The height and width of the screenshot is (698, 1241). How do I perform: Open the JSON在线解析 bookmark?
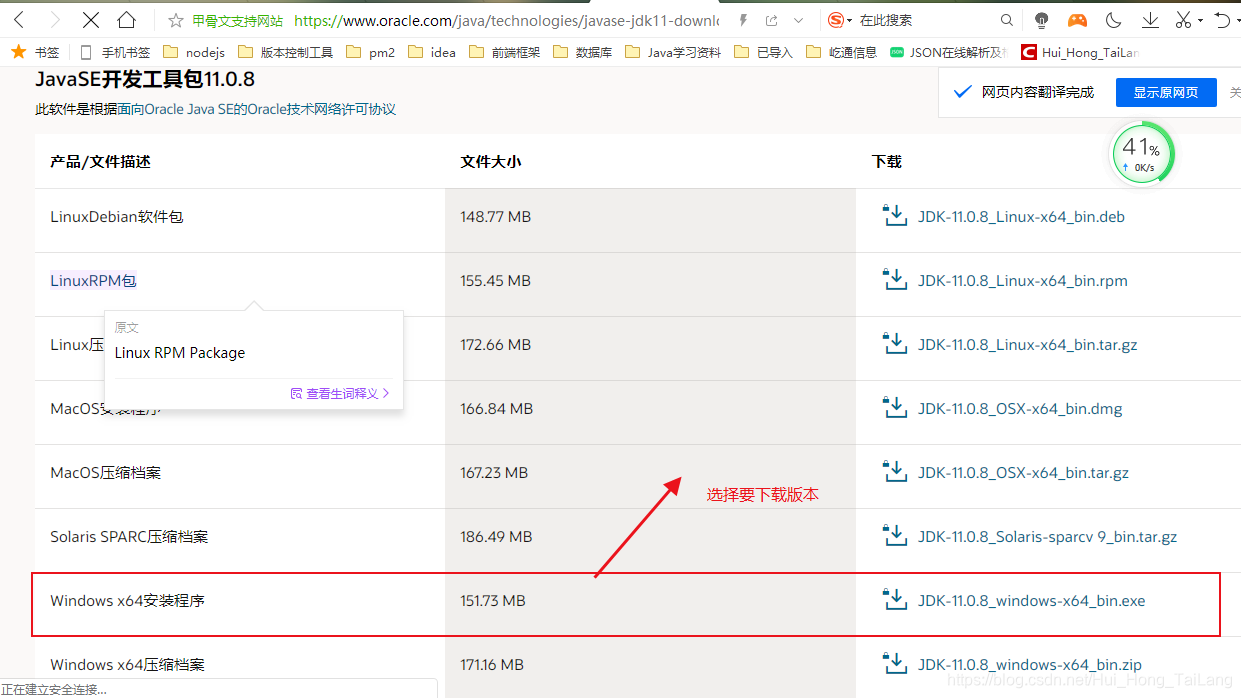click(x=949, y=52)
